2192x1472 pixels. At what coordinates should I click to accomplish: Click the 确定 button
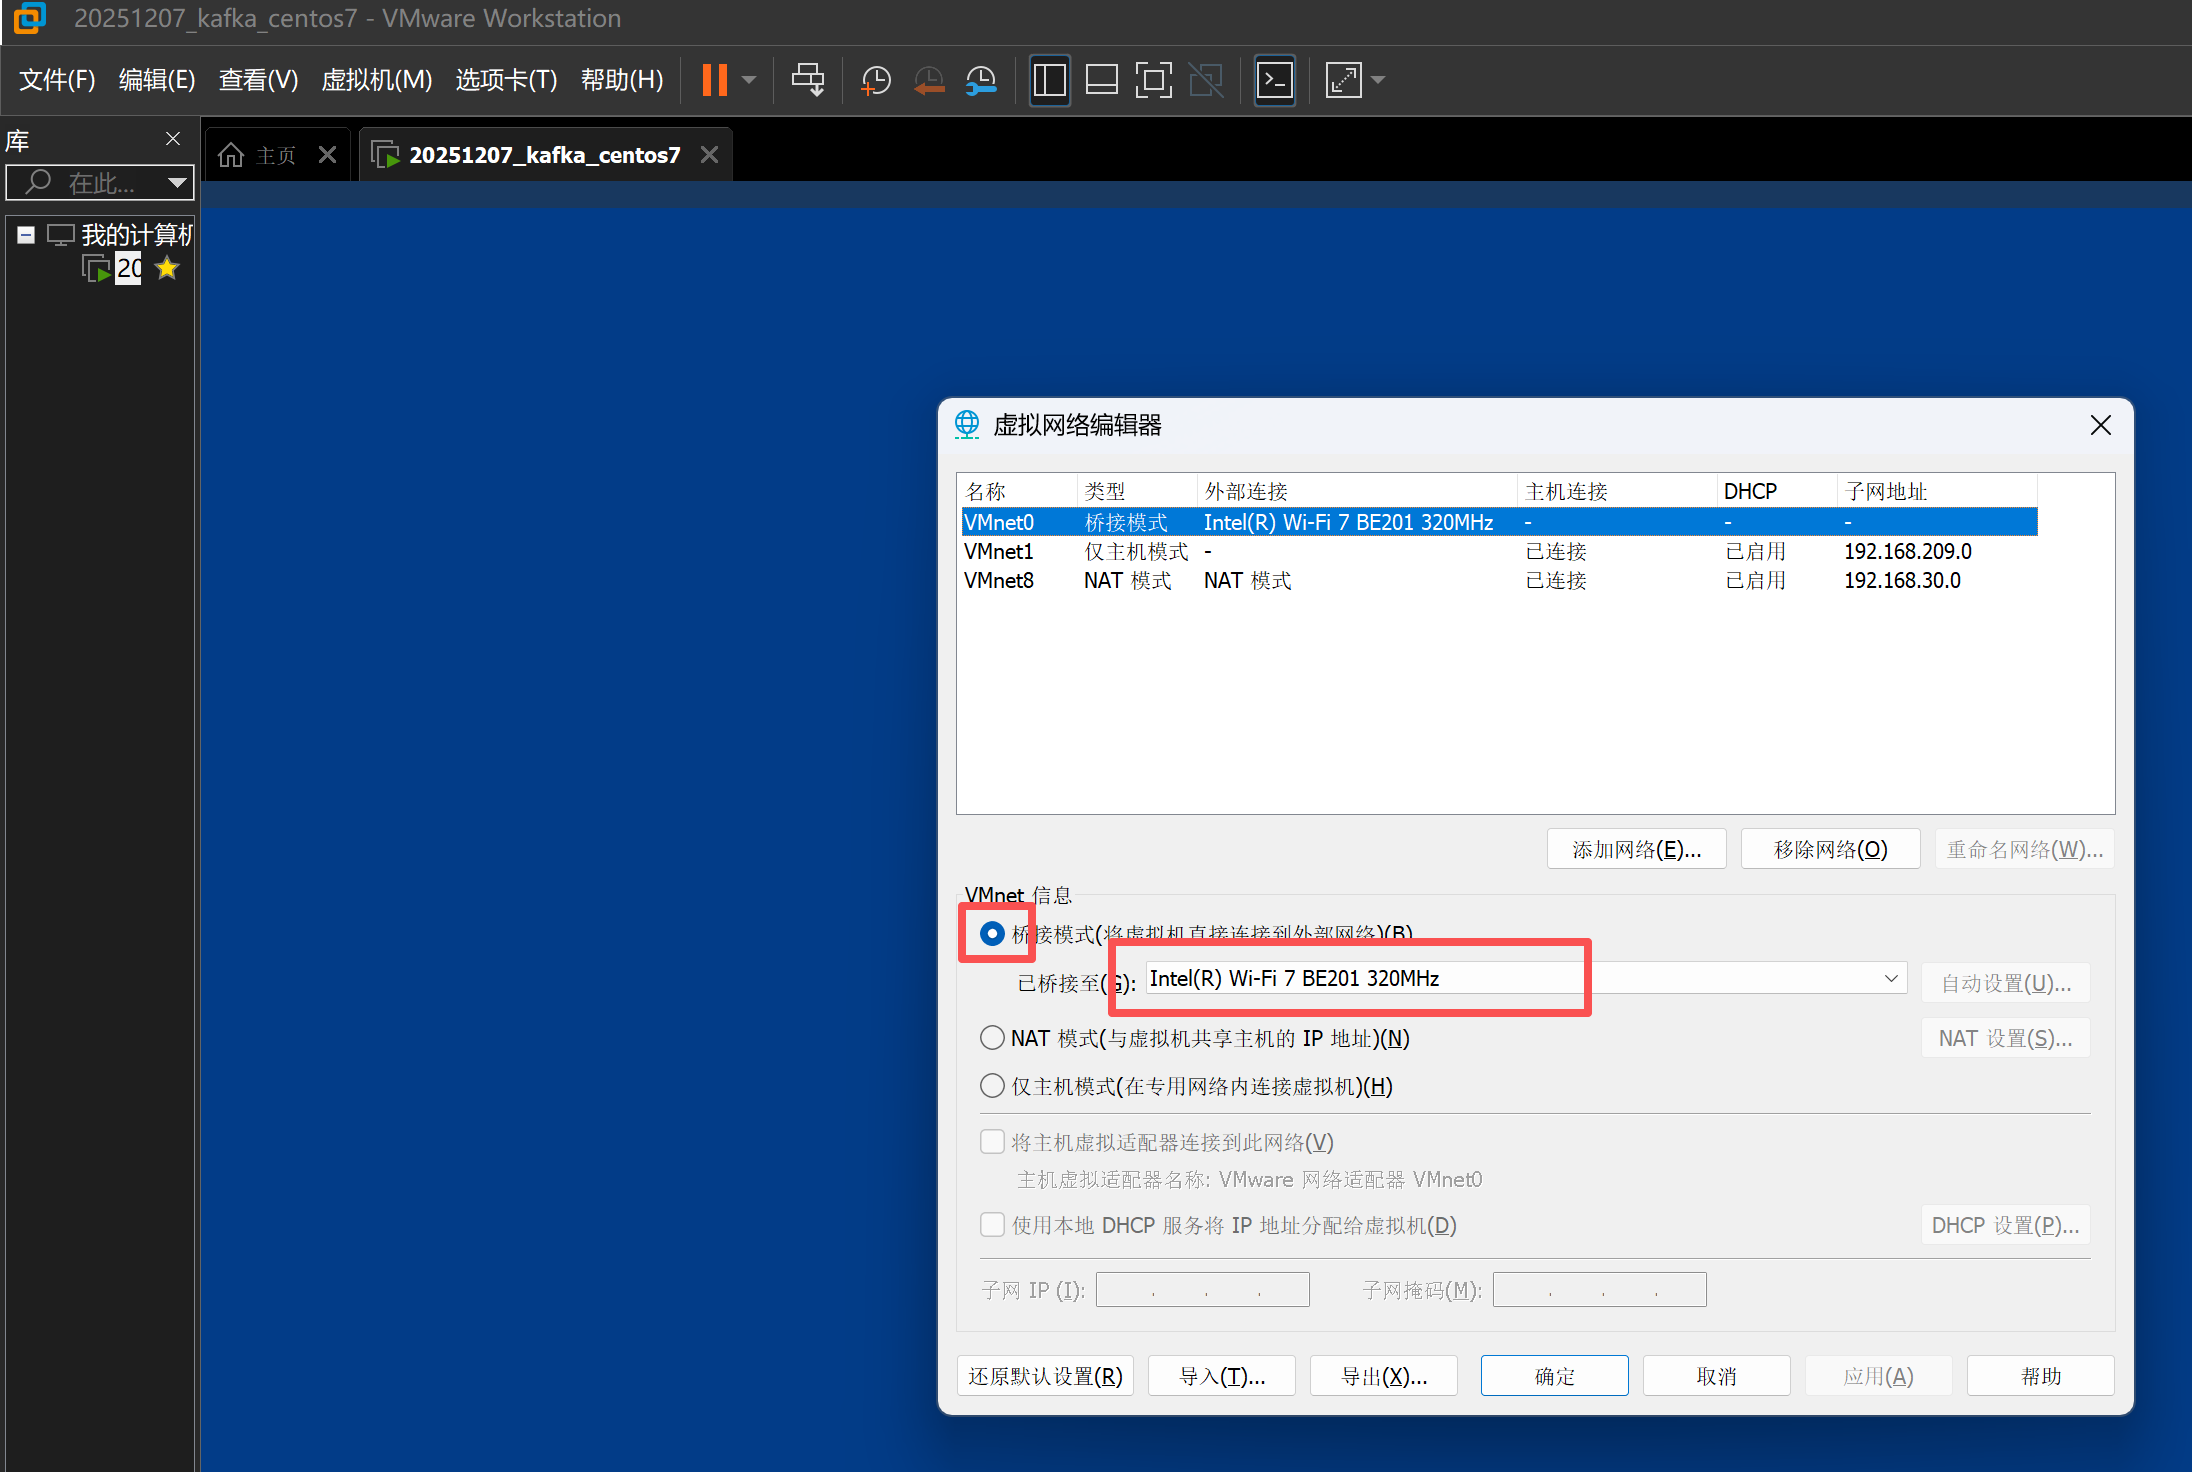(1554, 1376)
